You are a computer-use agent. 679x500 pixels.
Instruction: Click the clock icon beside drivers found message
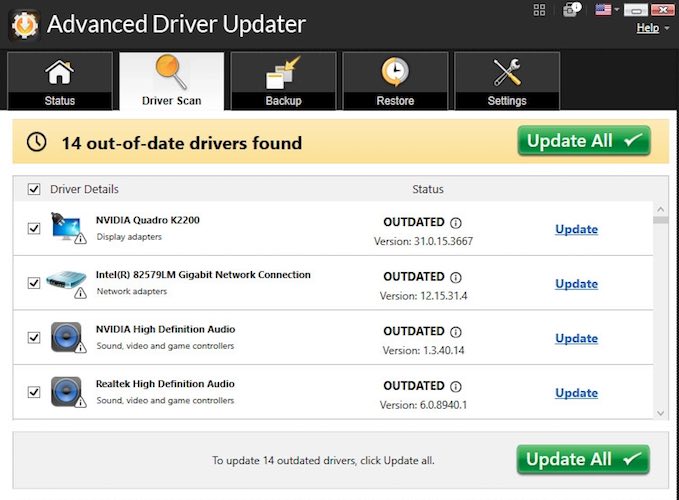[x=36, y=142]
